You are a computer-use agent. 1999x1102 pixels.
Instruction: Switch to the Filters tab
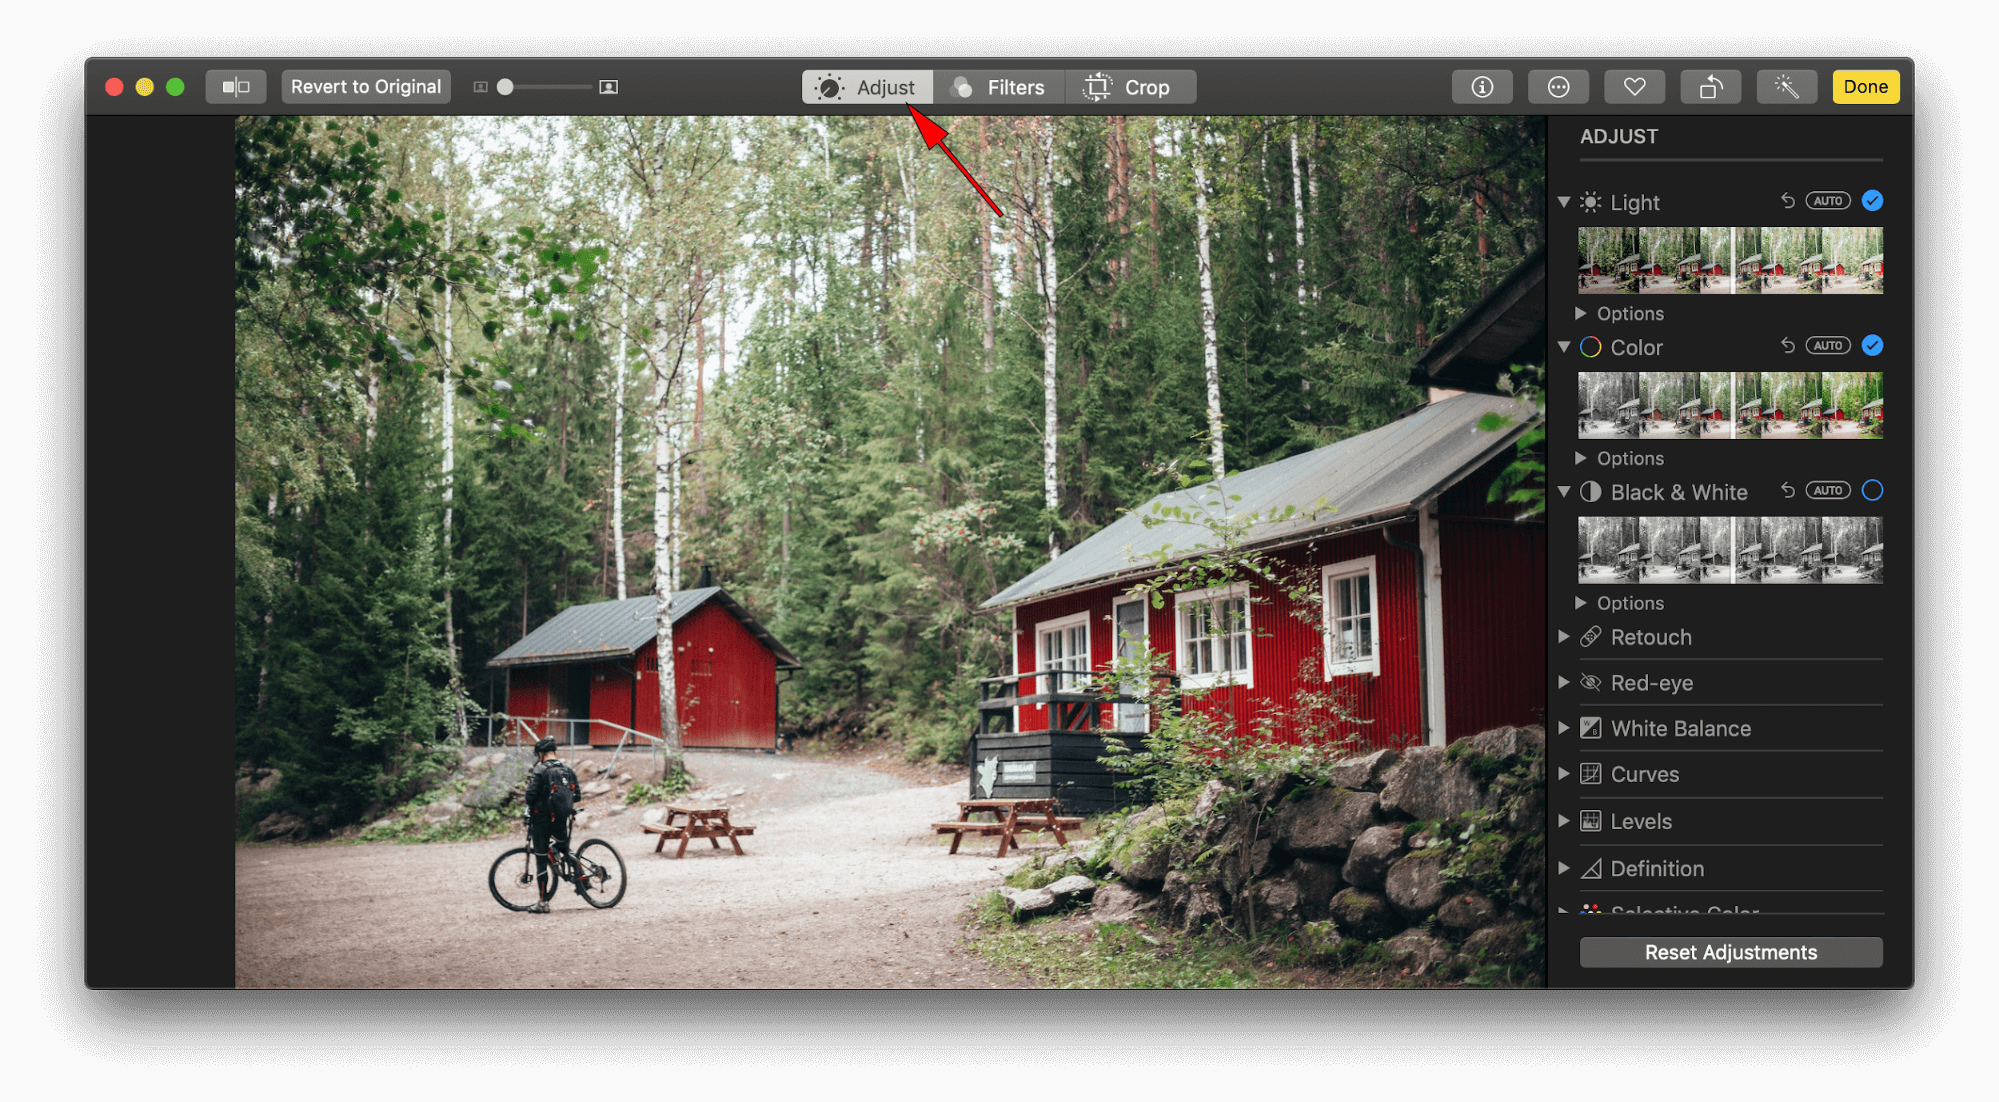click(x=999, y=87)
